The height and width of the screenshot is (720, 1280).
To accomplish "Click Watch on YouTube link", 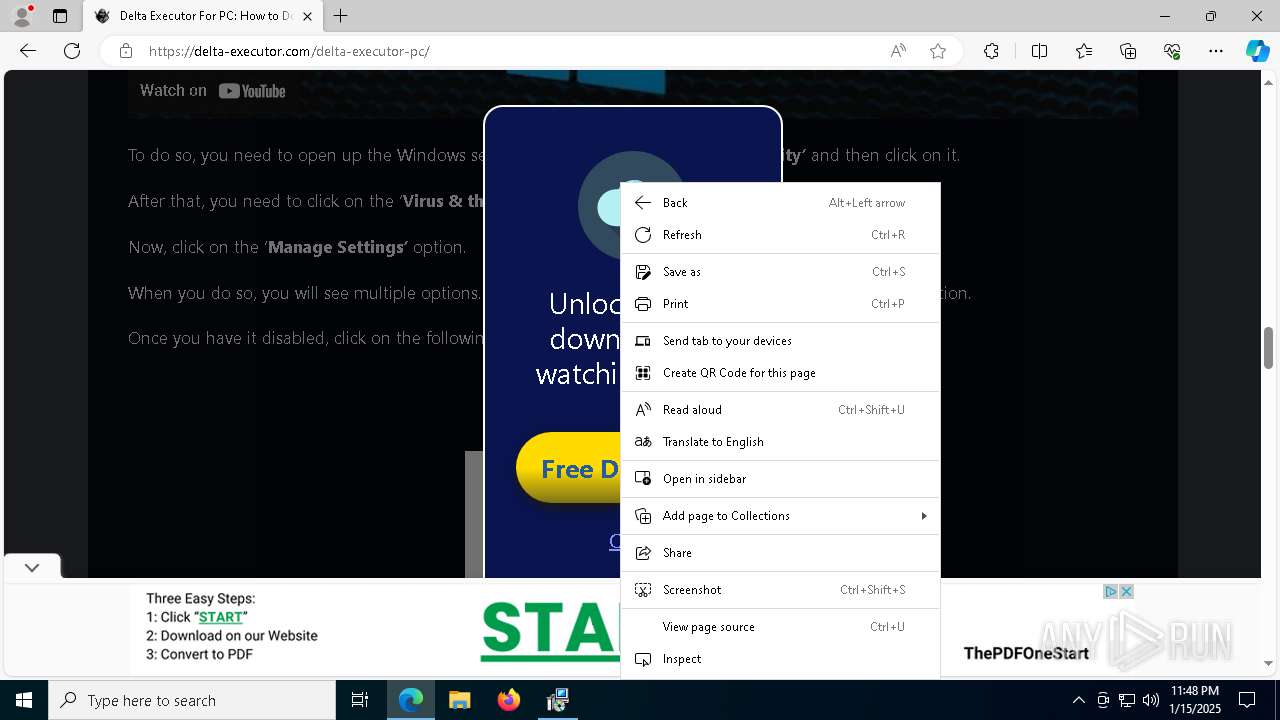I will (213, 91).
